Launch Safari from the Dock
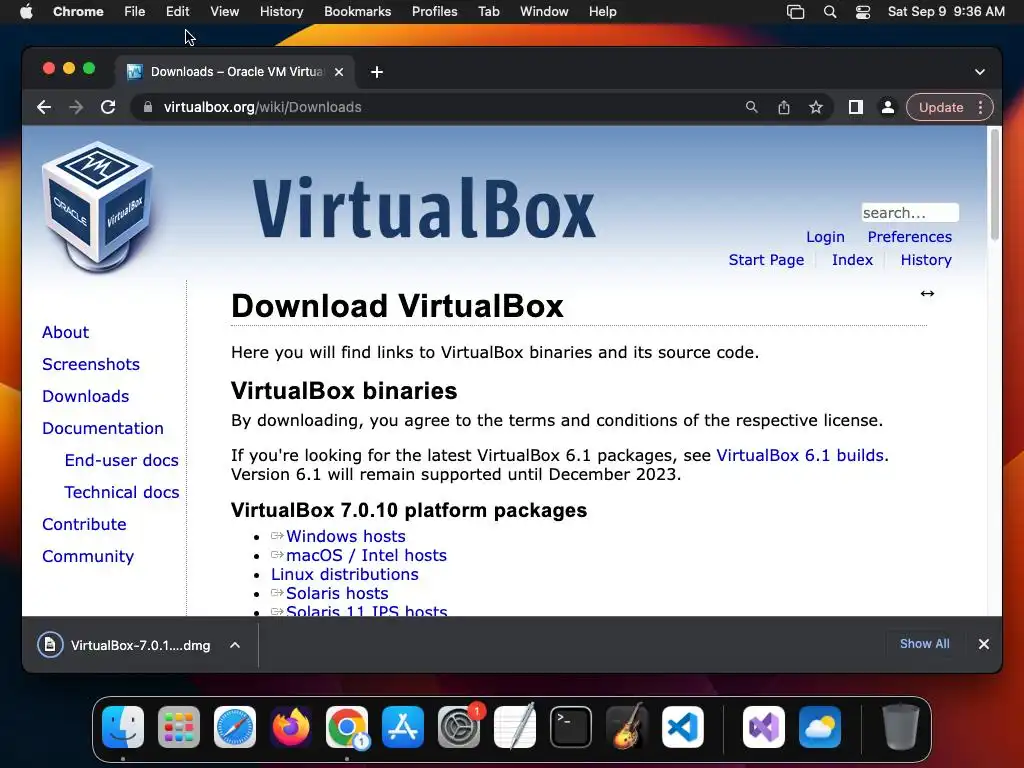This screenshot has height=768, width=1024. 234,727
